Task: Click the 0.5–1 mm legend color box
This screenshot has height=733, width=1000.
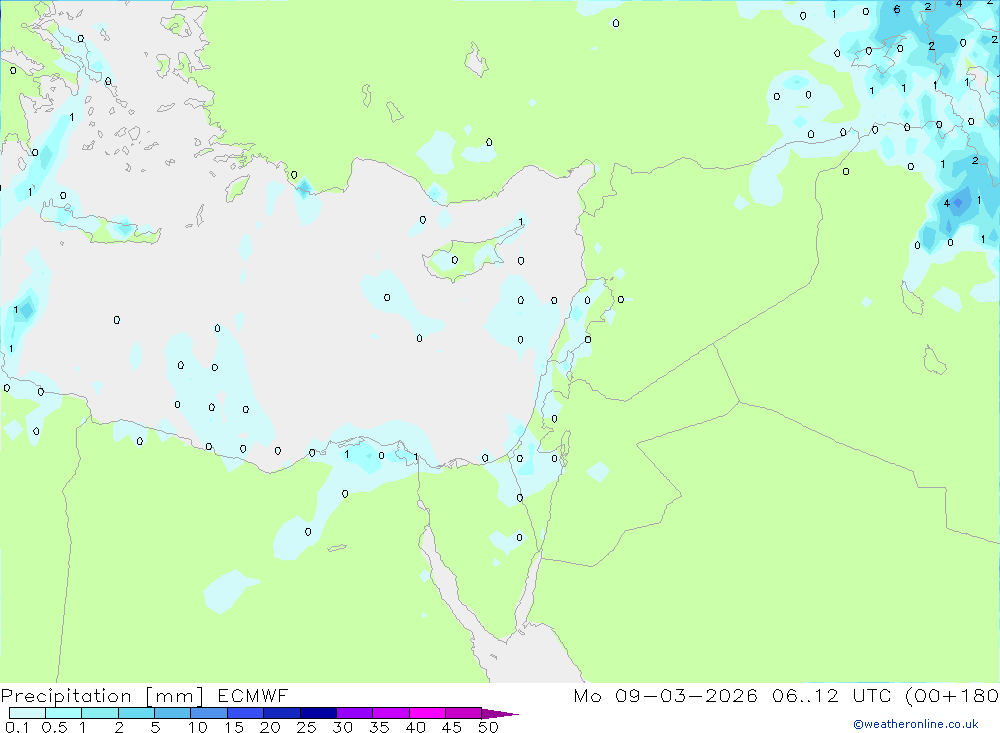Action: coord(63,713)
